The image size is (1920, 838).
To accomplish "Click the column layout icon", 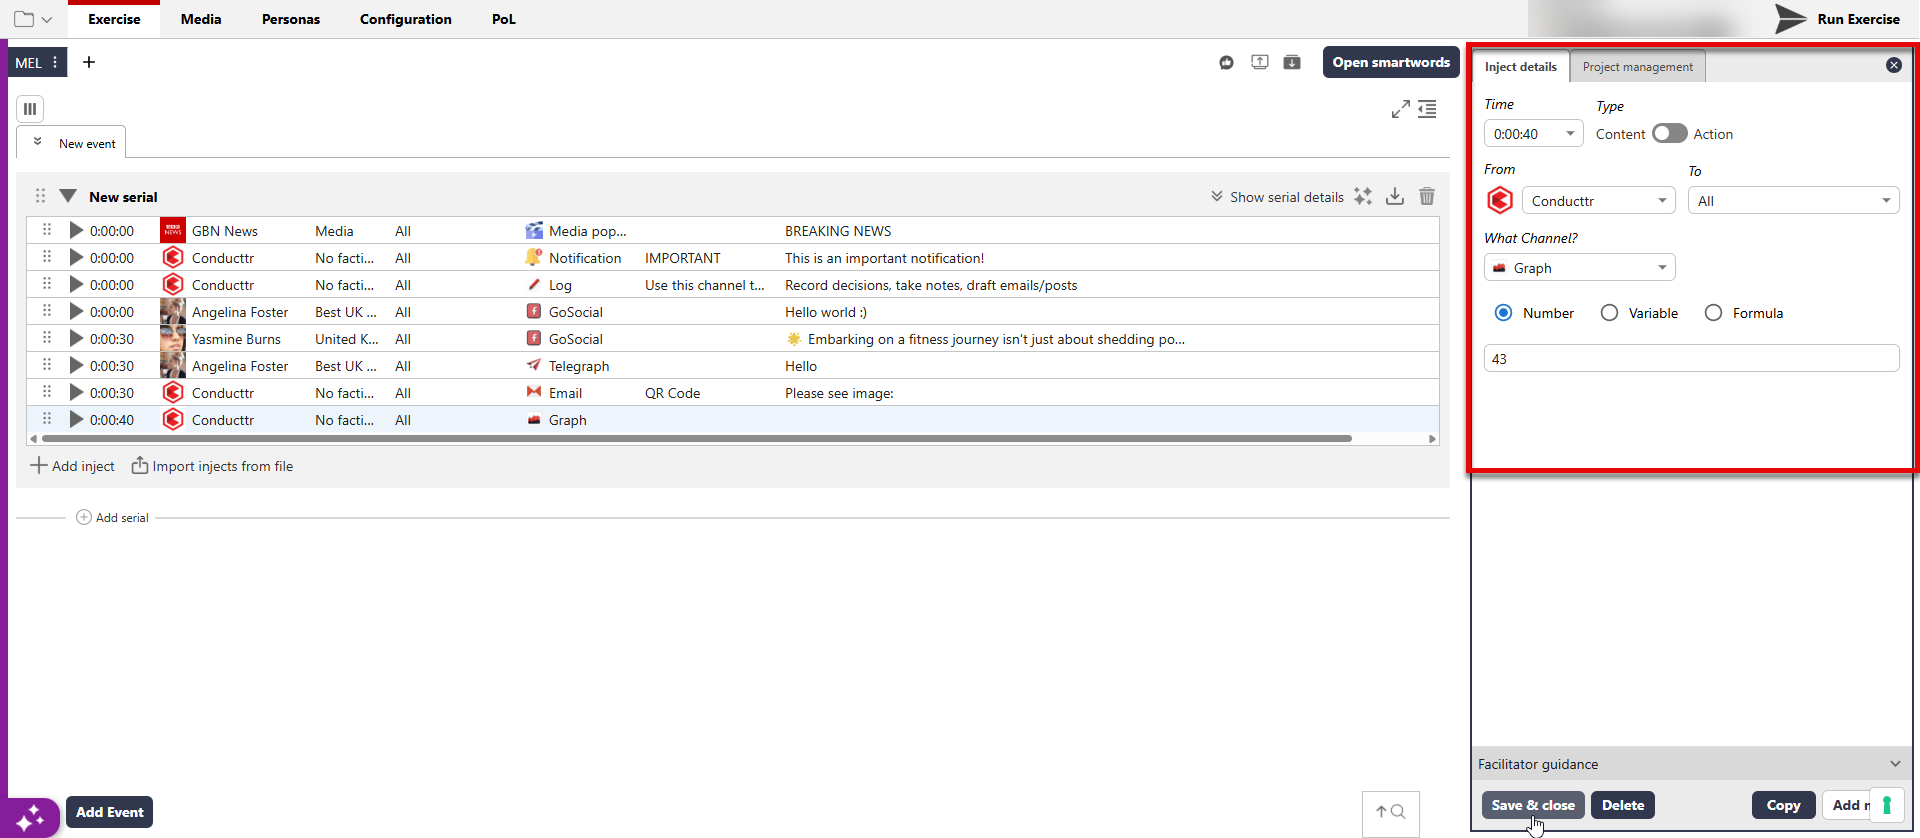I will [x=30, y=109].
